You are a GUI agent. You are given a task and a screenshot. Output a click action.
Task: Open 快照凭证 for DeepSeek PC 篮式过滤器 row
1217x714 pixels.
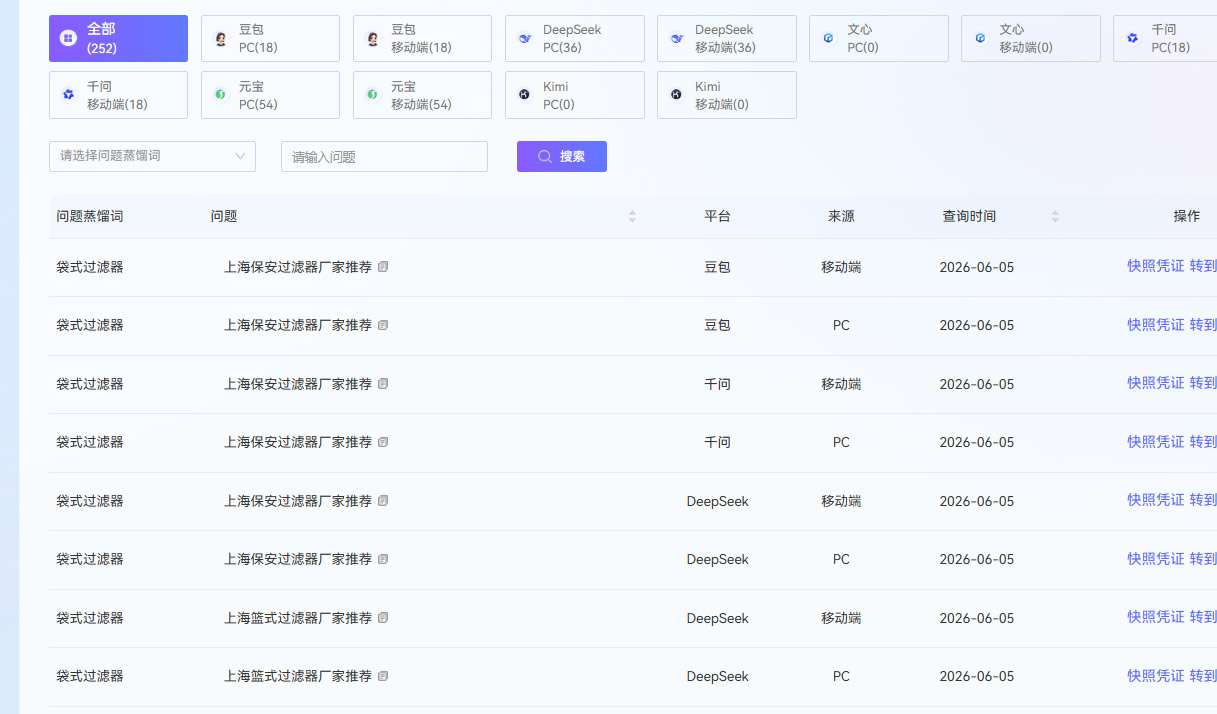click(x=1155, y=676)
